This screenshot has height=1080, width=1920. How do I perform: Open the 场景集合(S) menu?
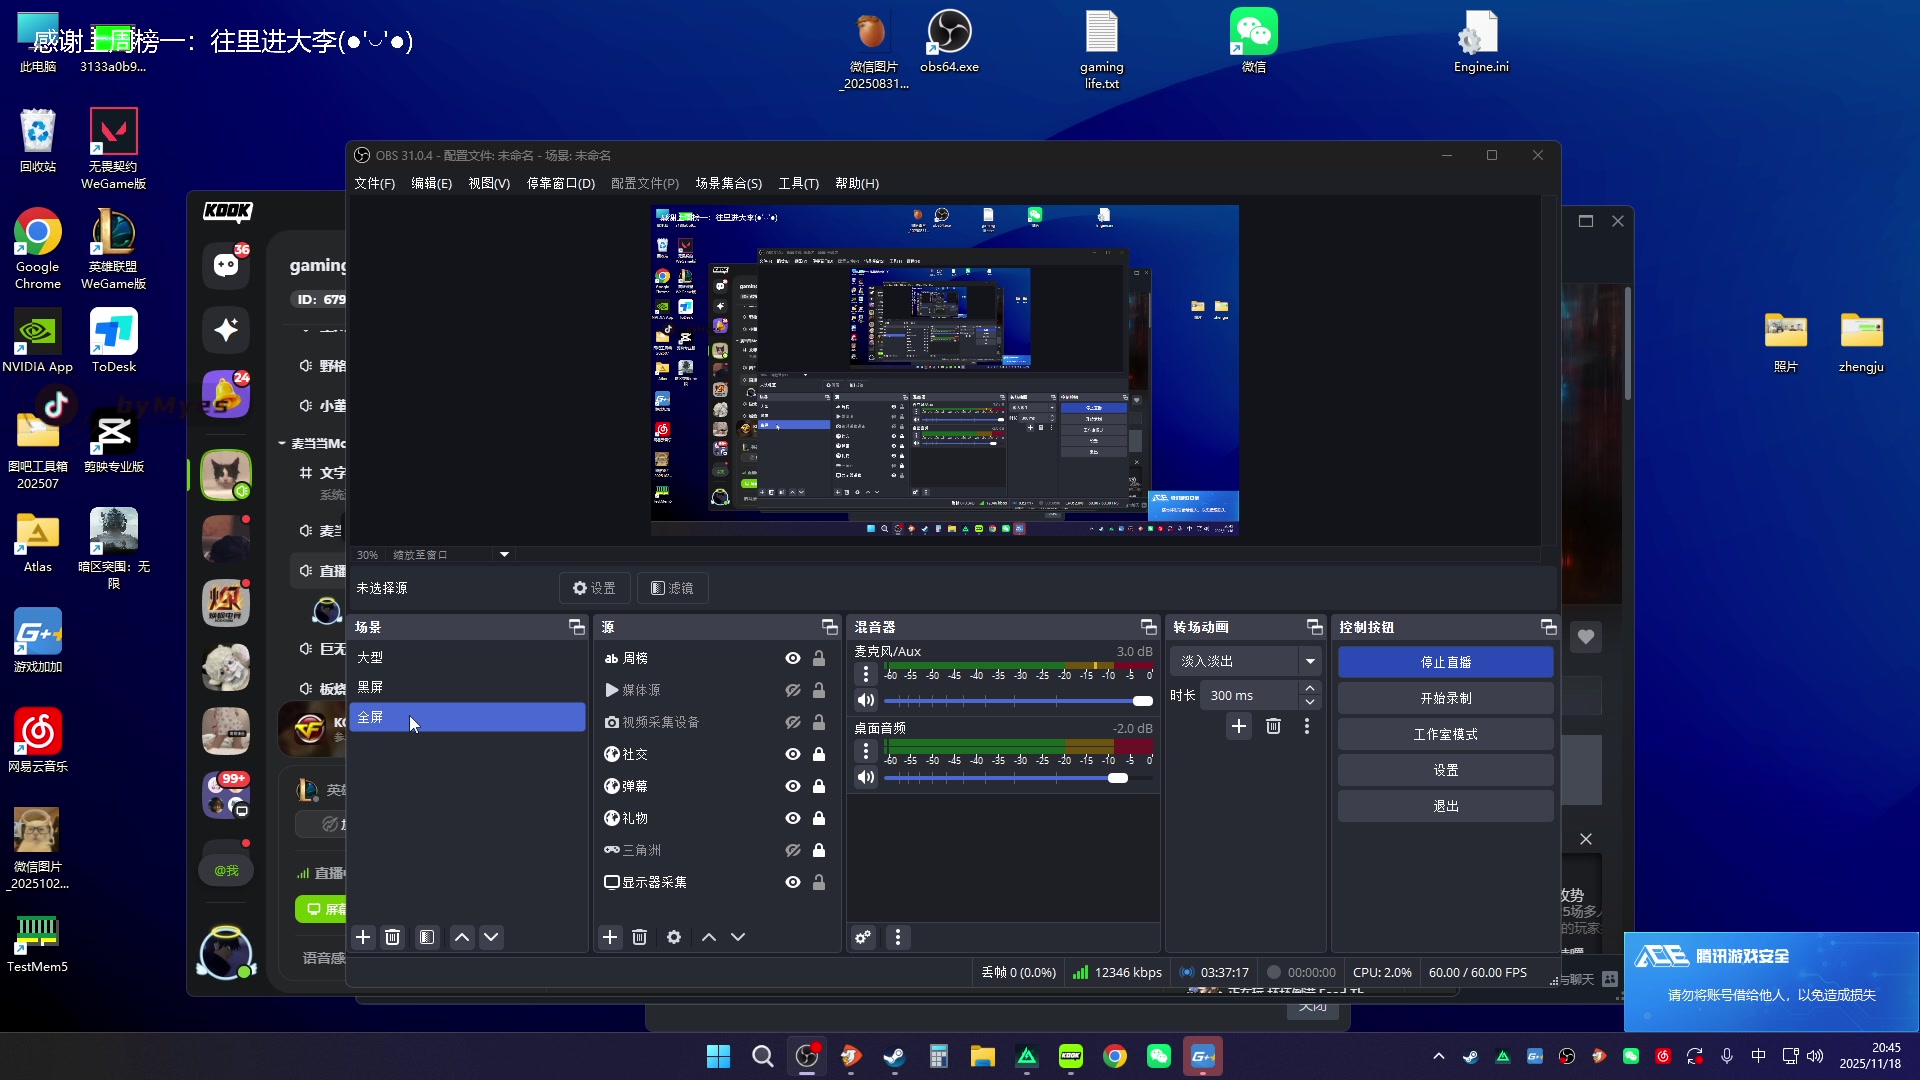click(x=728, y=183)
